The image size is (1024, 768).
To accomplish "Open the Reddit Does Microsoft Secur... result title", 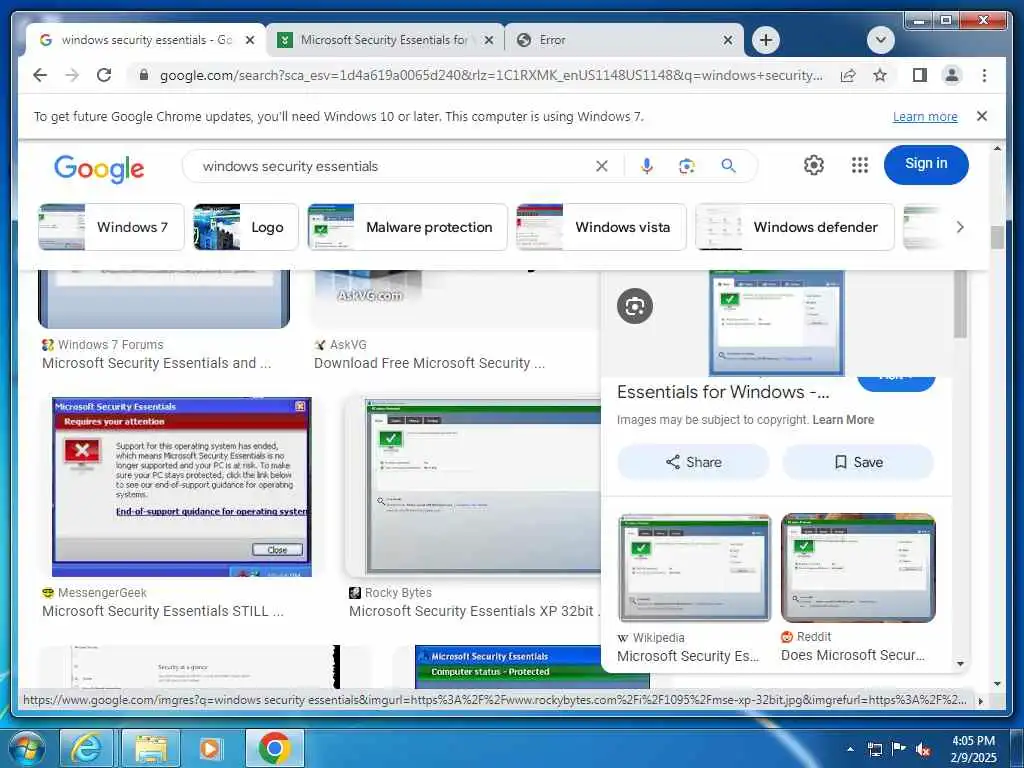I will (x=853, y=656).
